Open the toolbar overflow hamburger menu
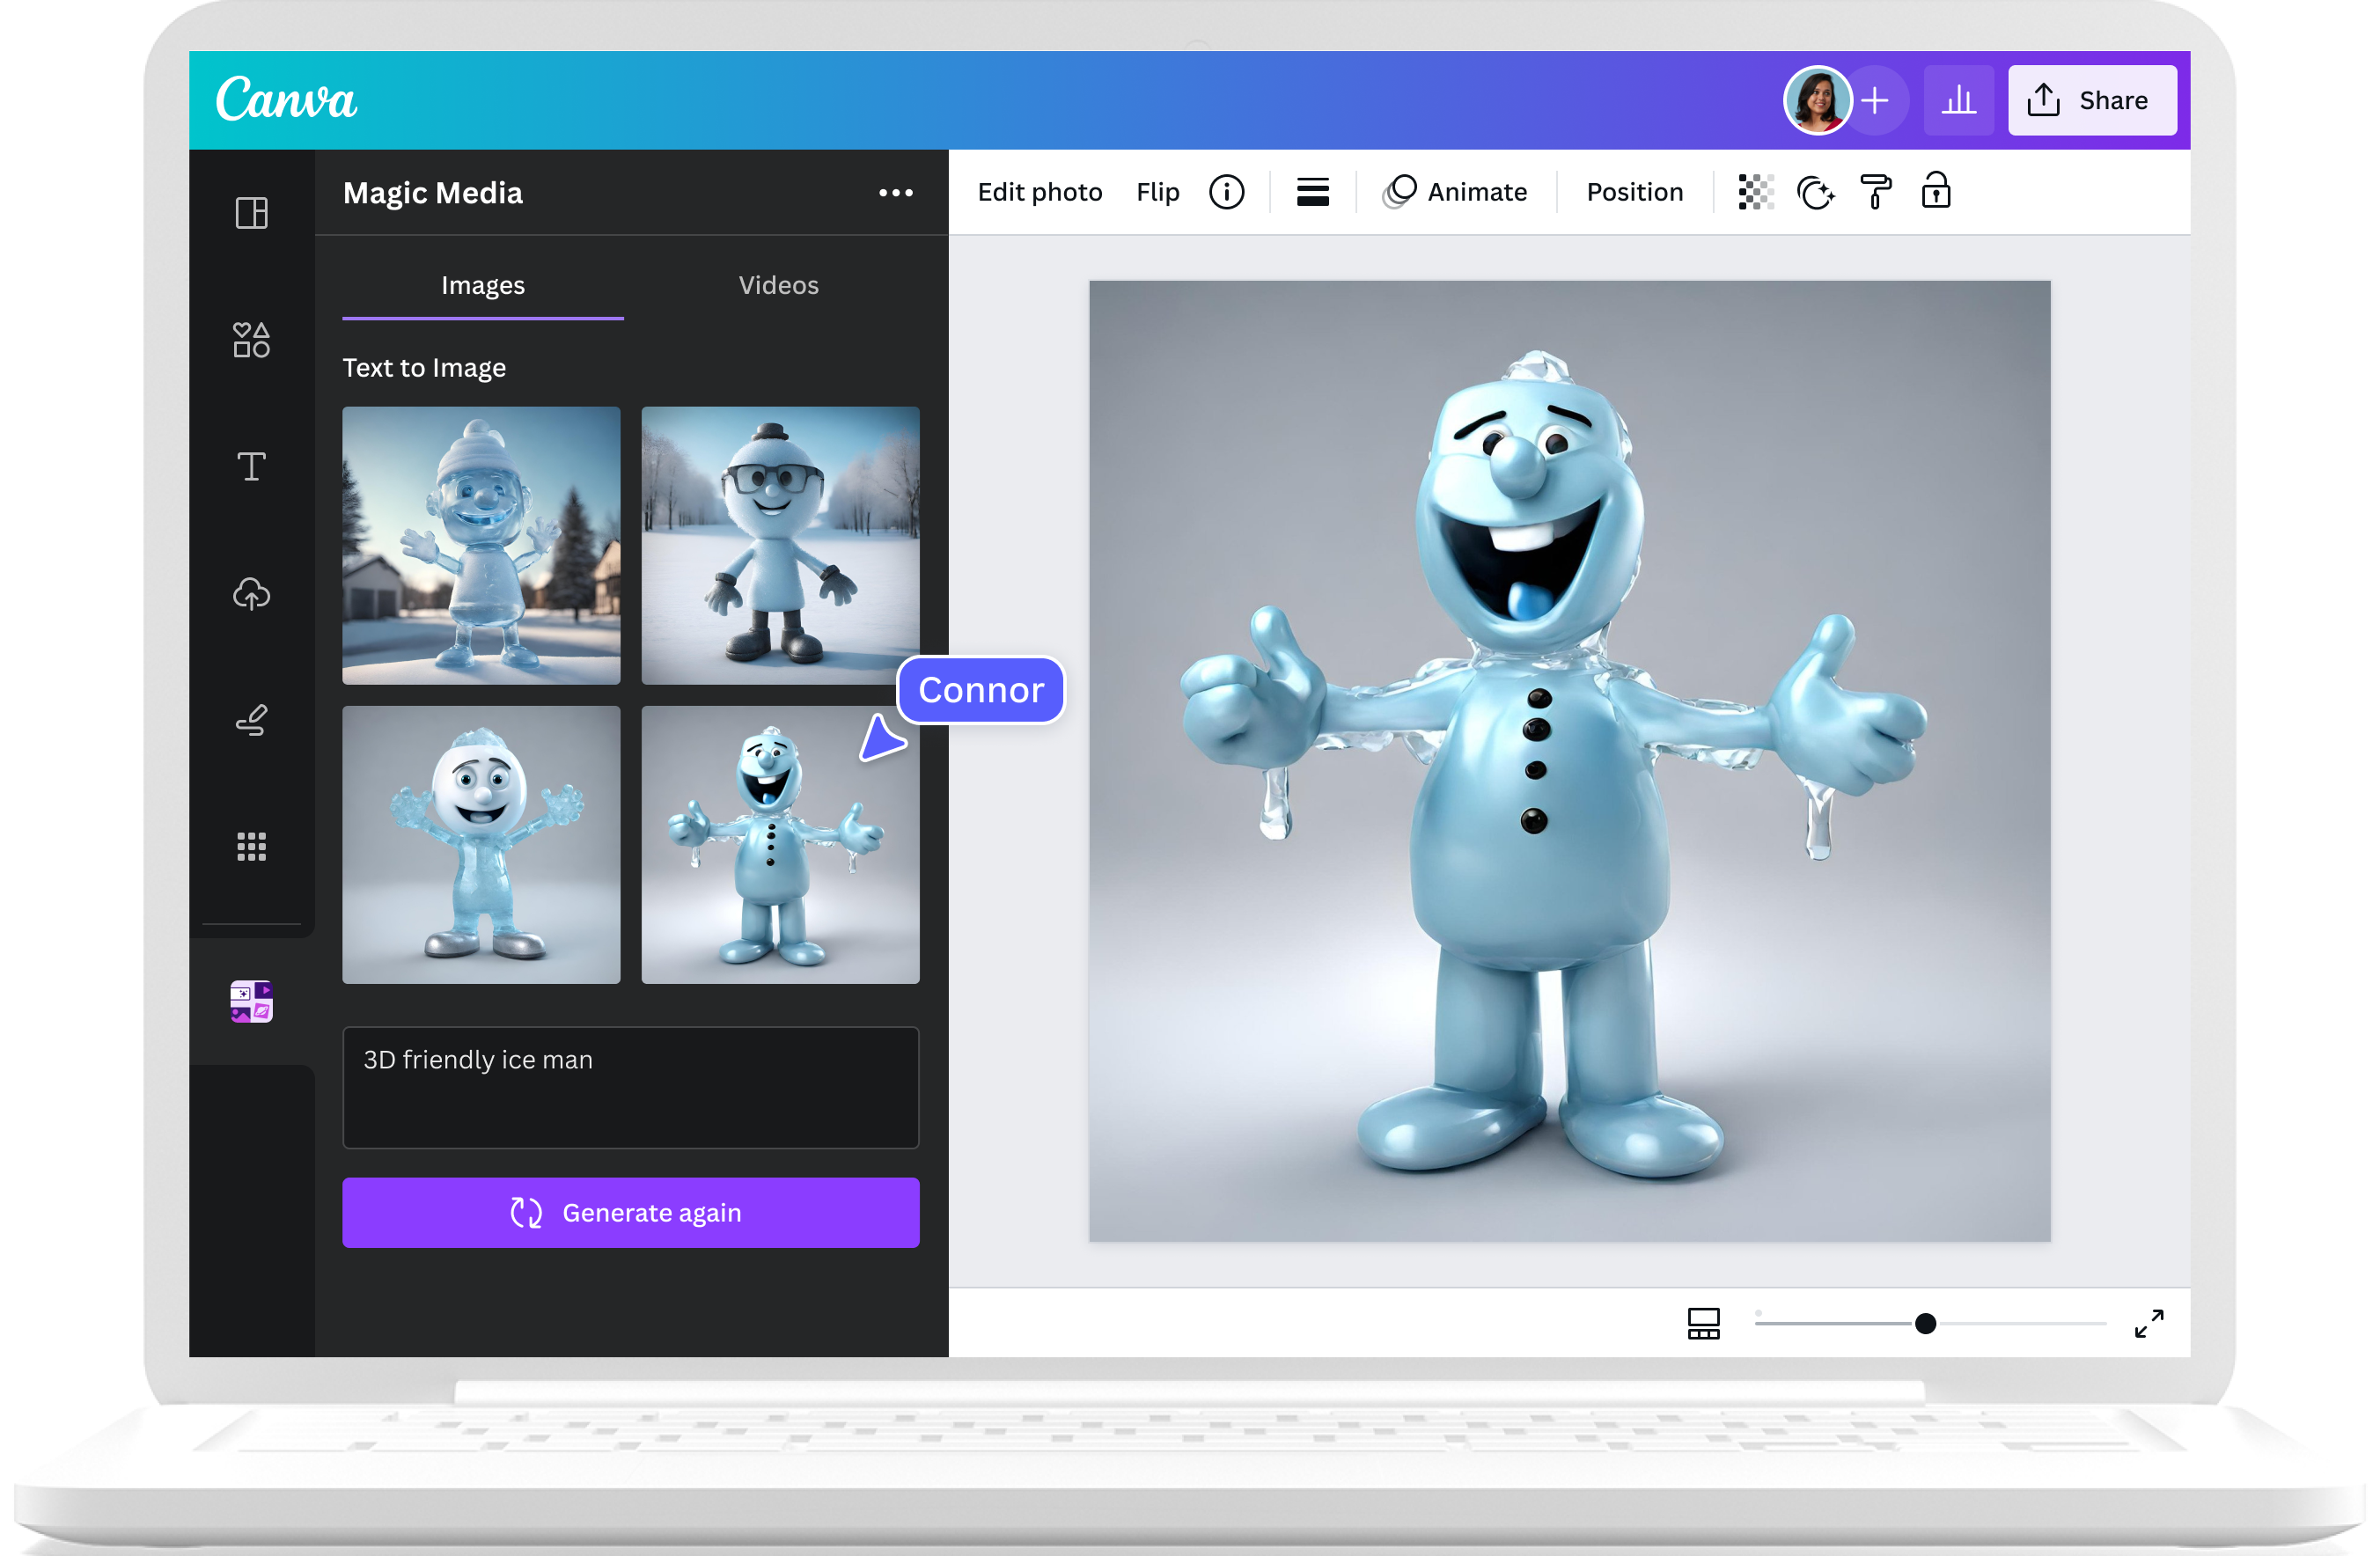This screenshot has width=2380, height=1556. click(x=1312, y=191)
